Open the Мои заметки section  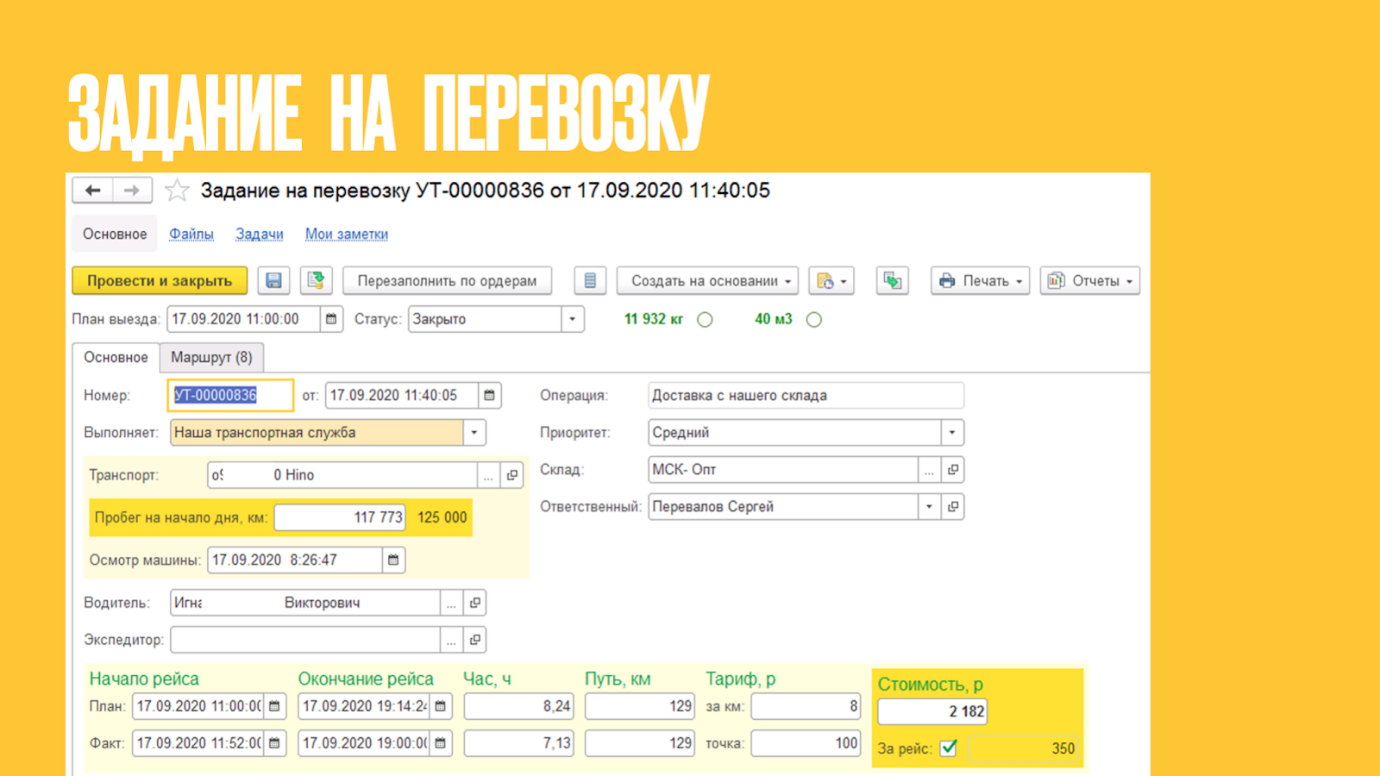pyautogui.click(x=346, y=234)
